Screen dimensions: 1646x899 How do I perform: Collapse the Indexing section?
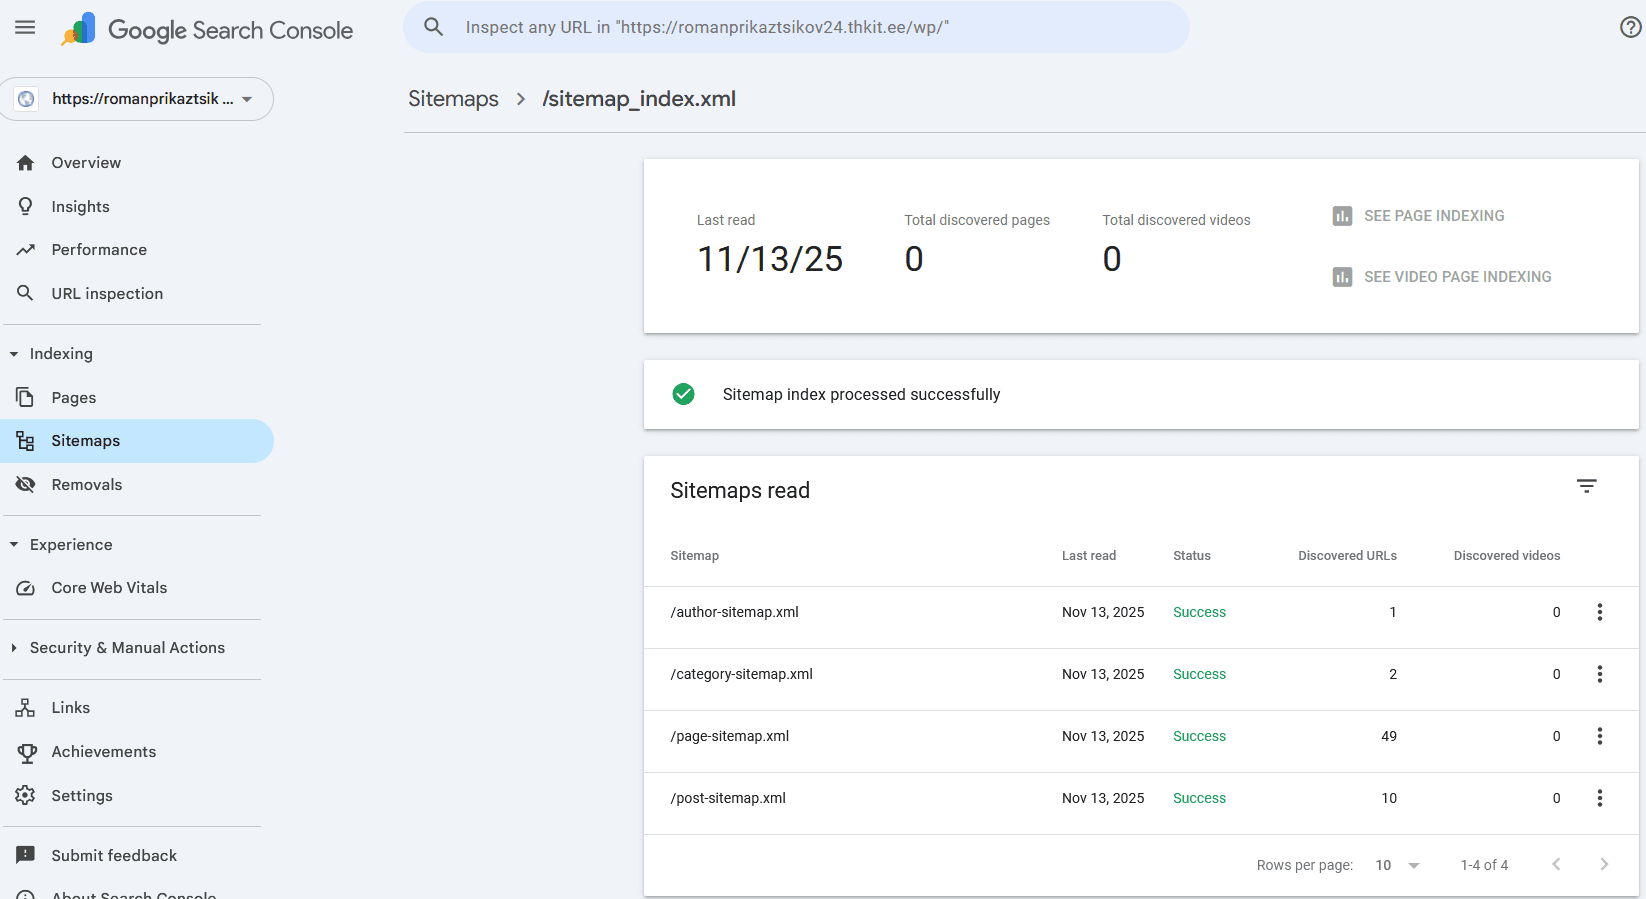click(14, 354)
